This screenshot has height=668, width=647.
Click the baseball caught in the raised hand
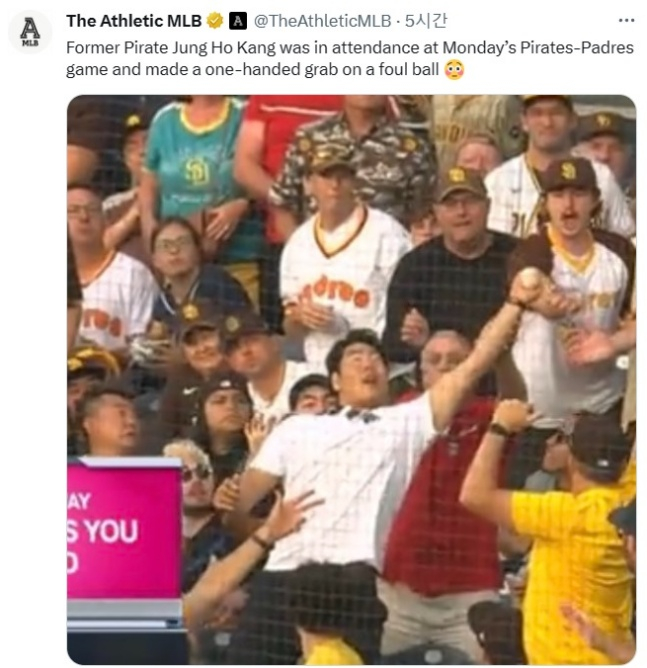[529, 277]
